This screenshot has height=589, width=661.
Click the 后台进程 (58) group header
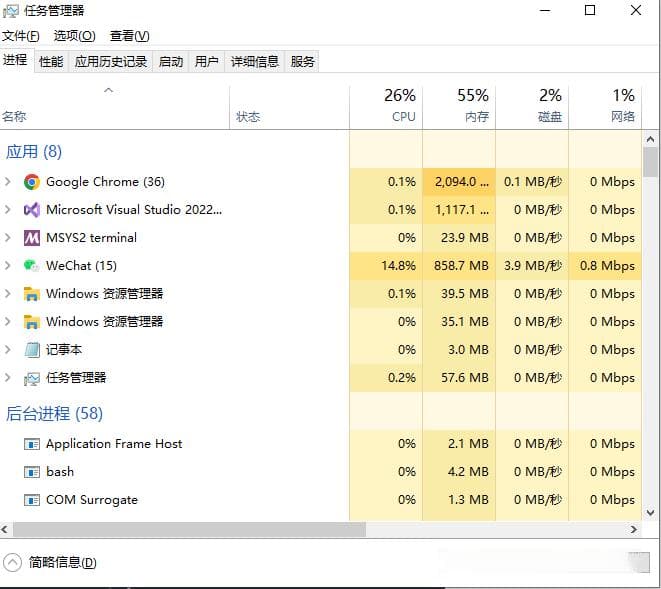[x=54, y=414]
